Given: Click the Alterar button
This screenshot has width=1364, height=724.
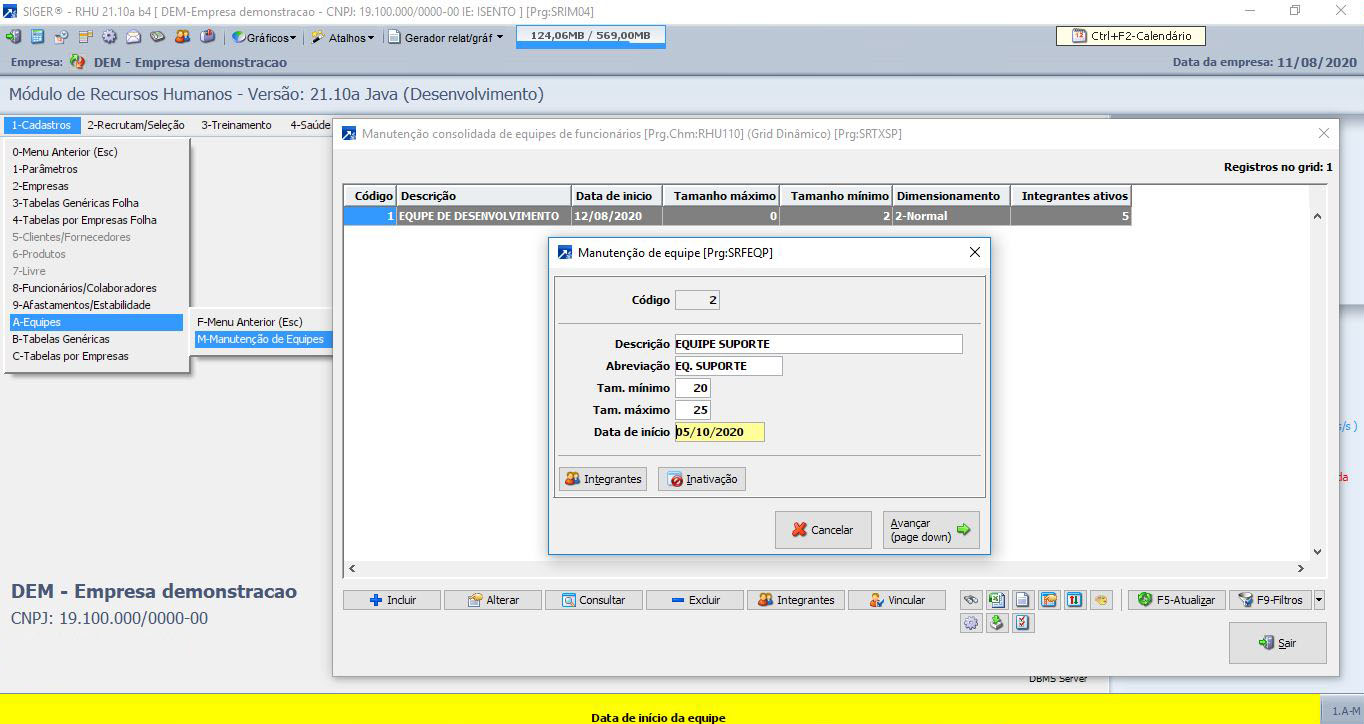Looking at the screenshot, I should pos(493,600).
